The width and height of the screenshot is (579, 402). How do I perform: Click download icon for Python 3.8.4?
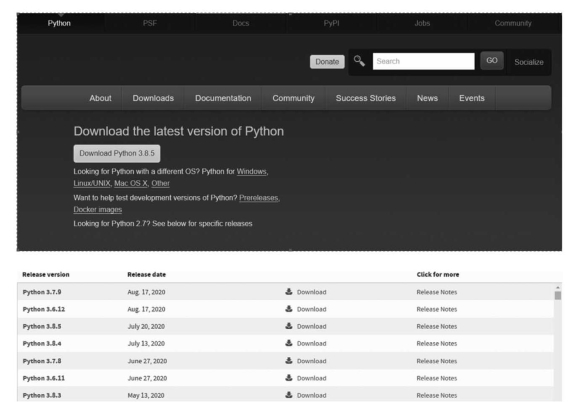tap(289, 343)
